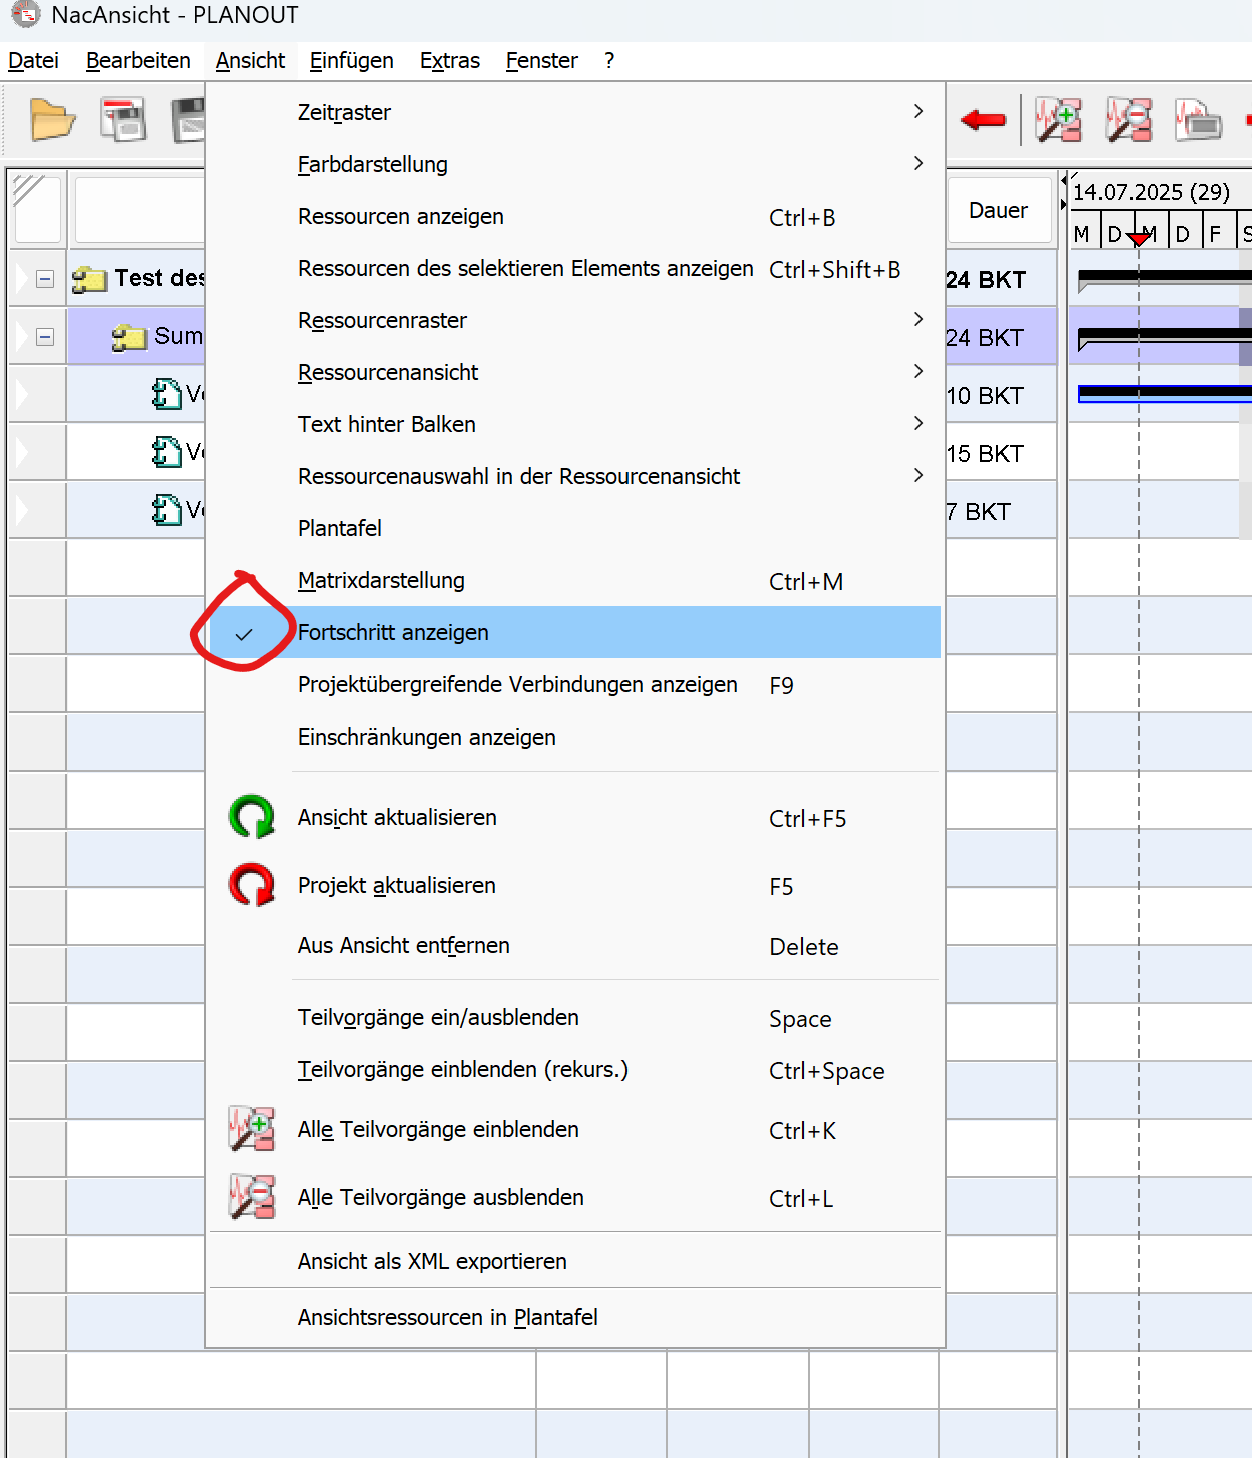Click the red today marker in timeline
Viewport: 1252px width, 1458px height.
click(1138, 238)
